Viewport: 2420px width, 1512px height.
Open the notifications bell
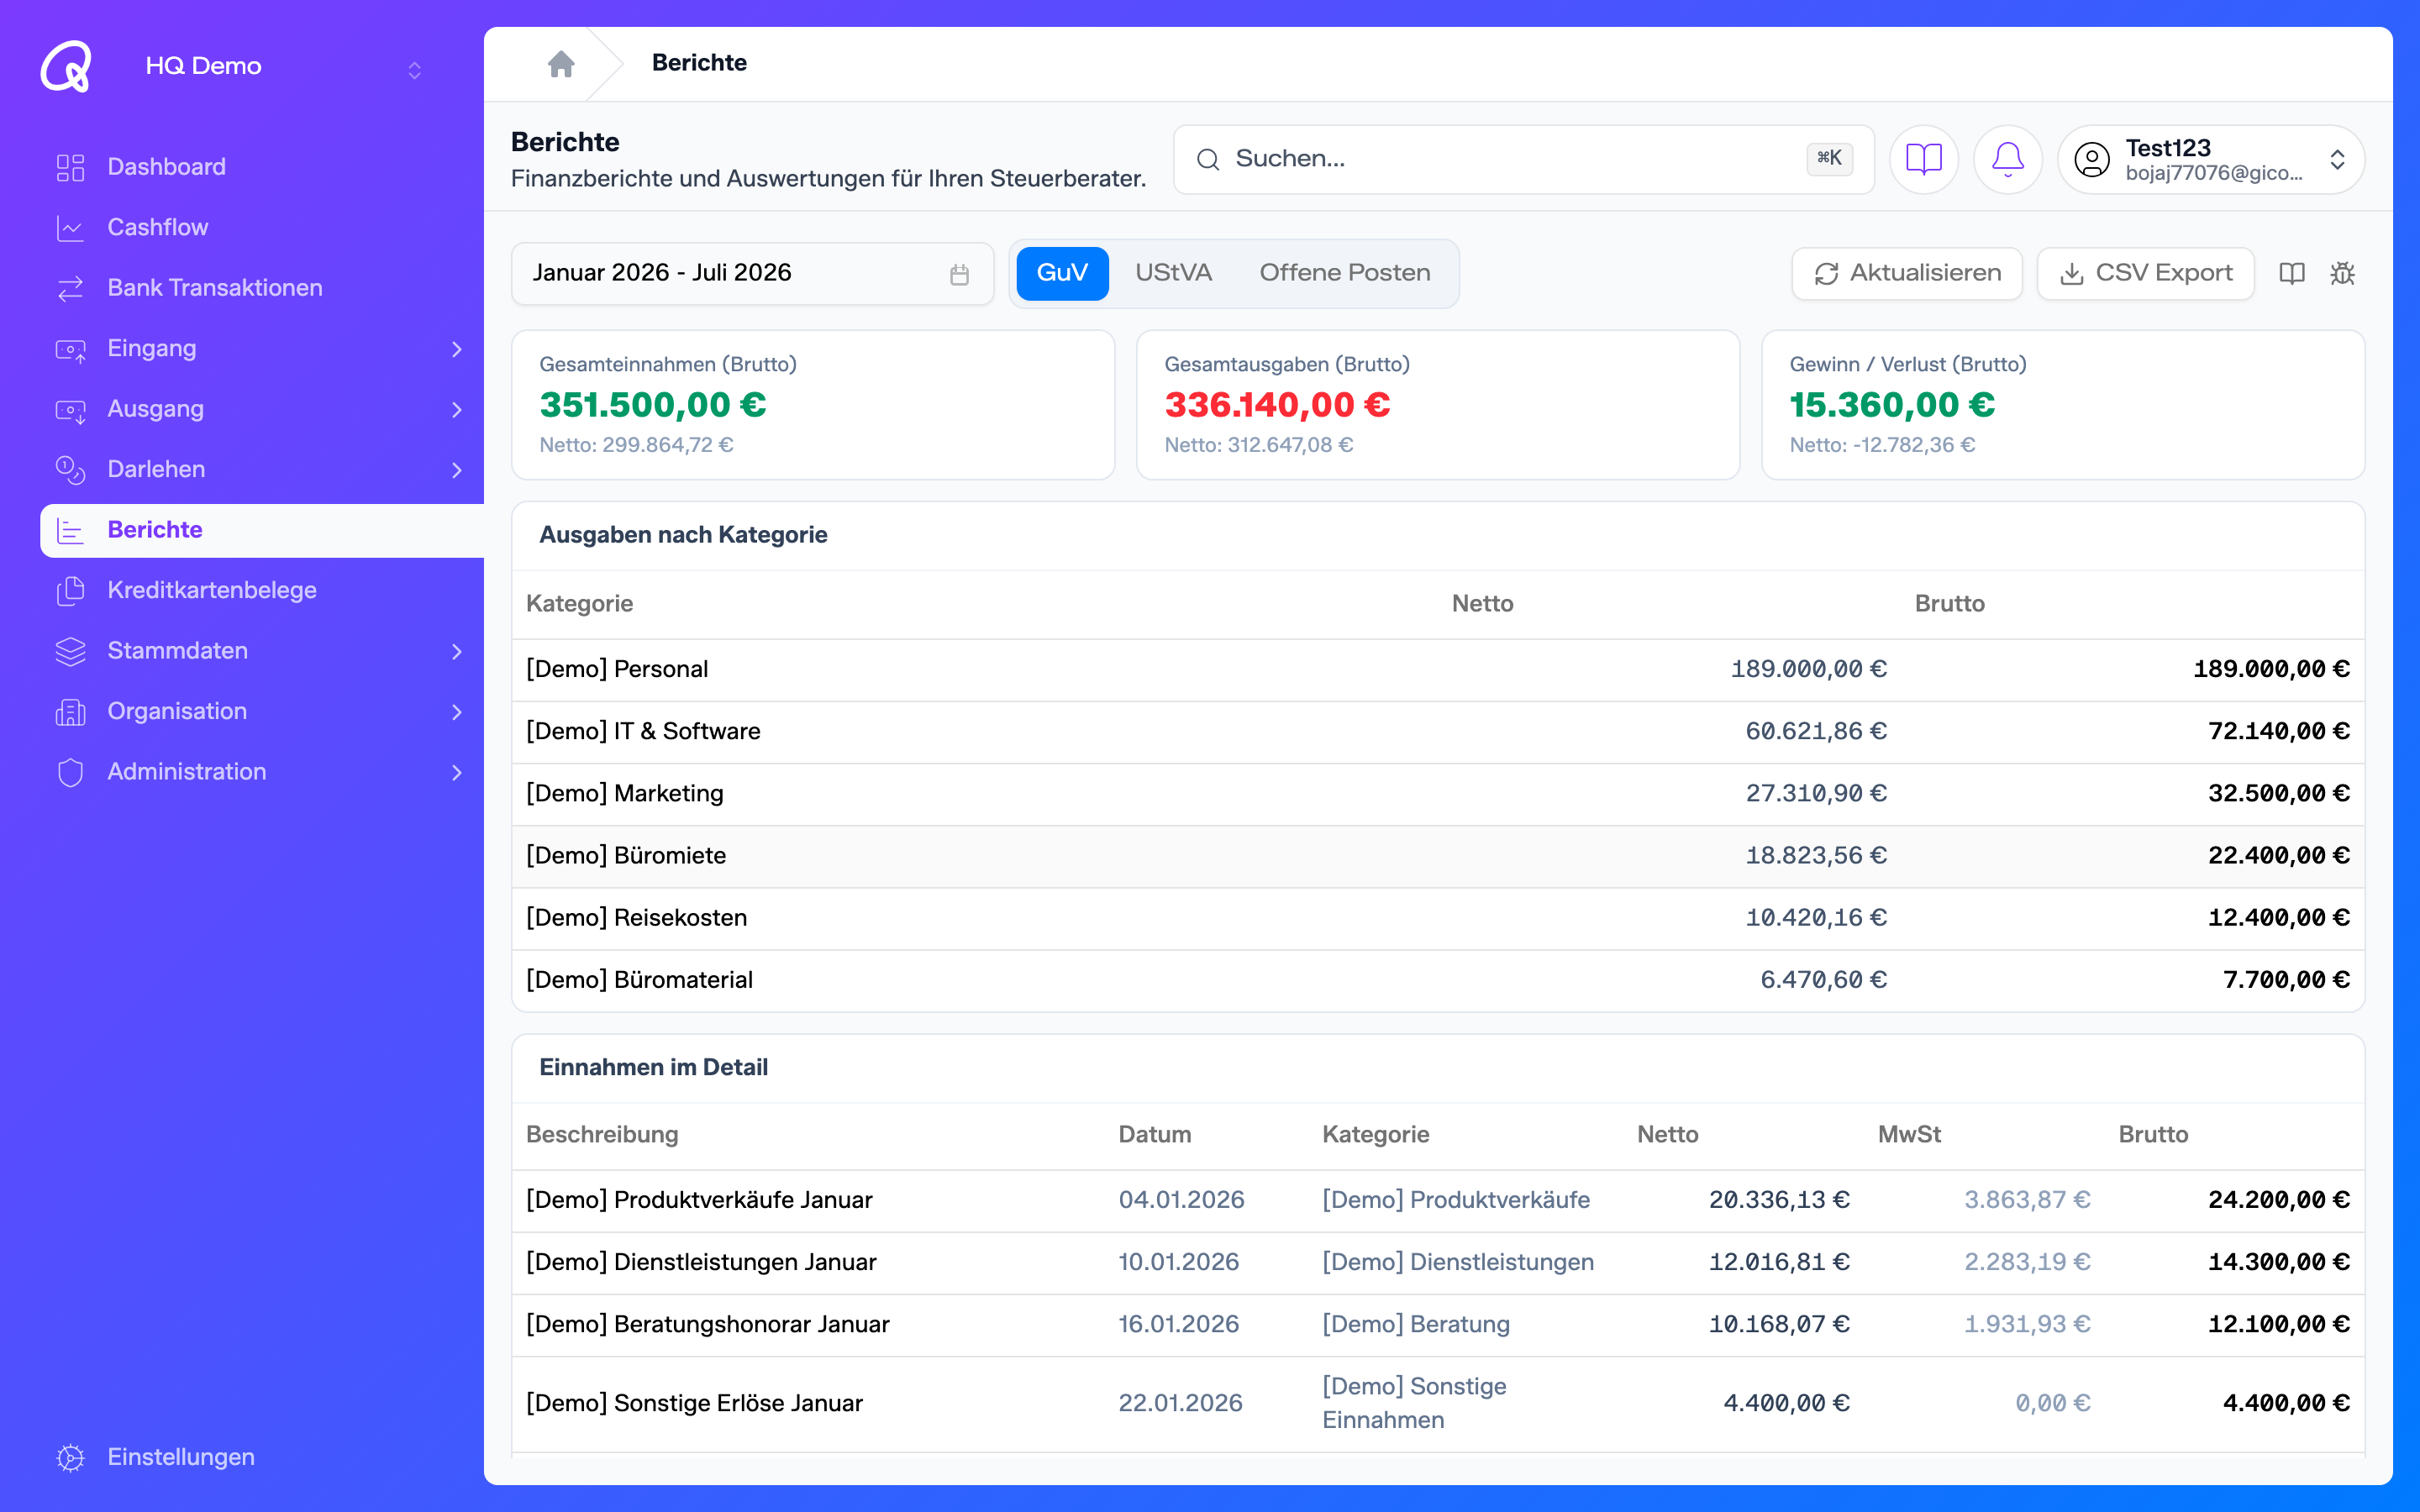tap(2007, 159)
